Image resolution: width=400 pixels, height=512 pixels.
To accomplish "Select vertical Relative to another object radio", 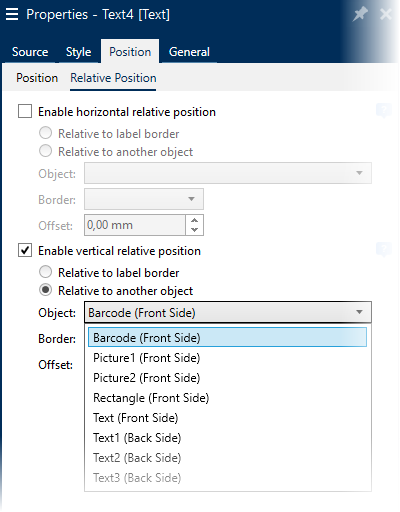I will click(46, 290).
